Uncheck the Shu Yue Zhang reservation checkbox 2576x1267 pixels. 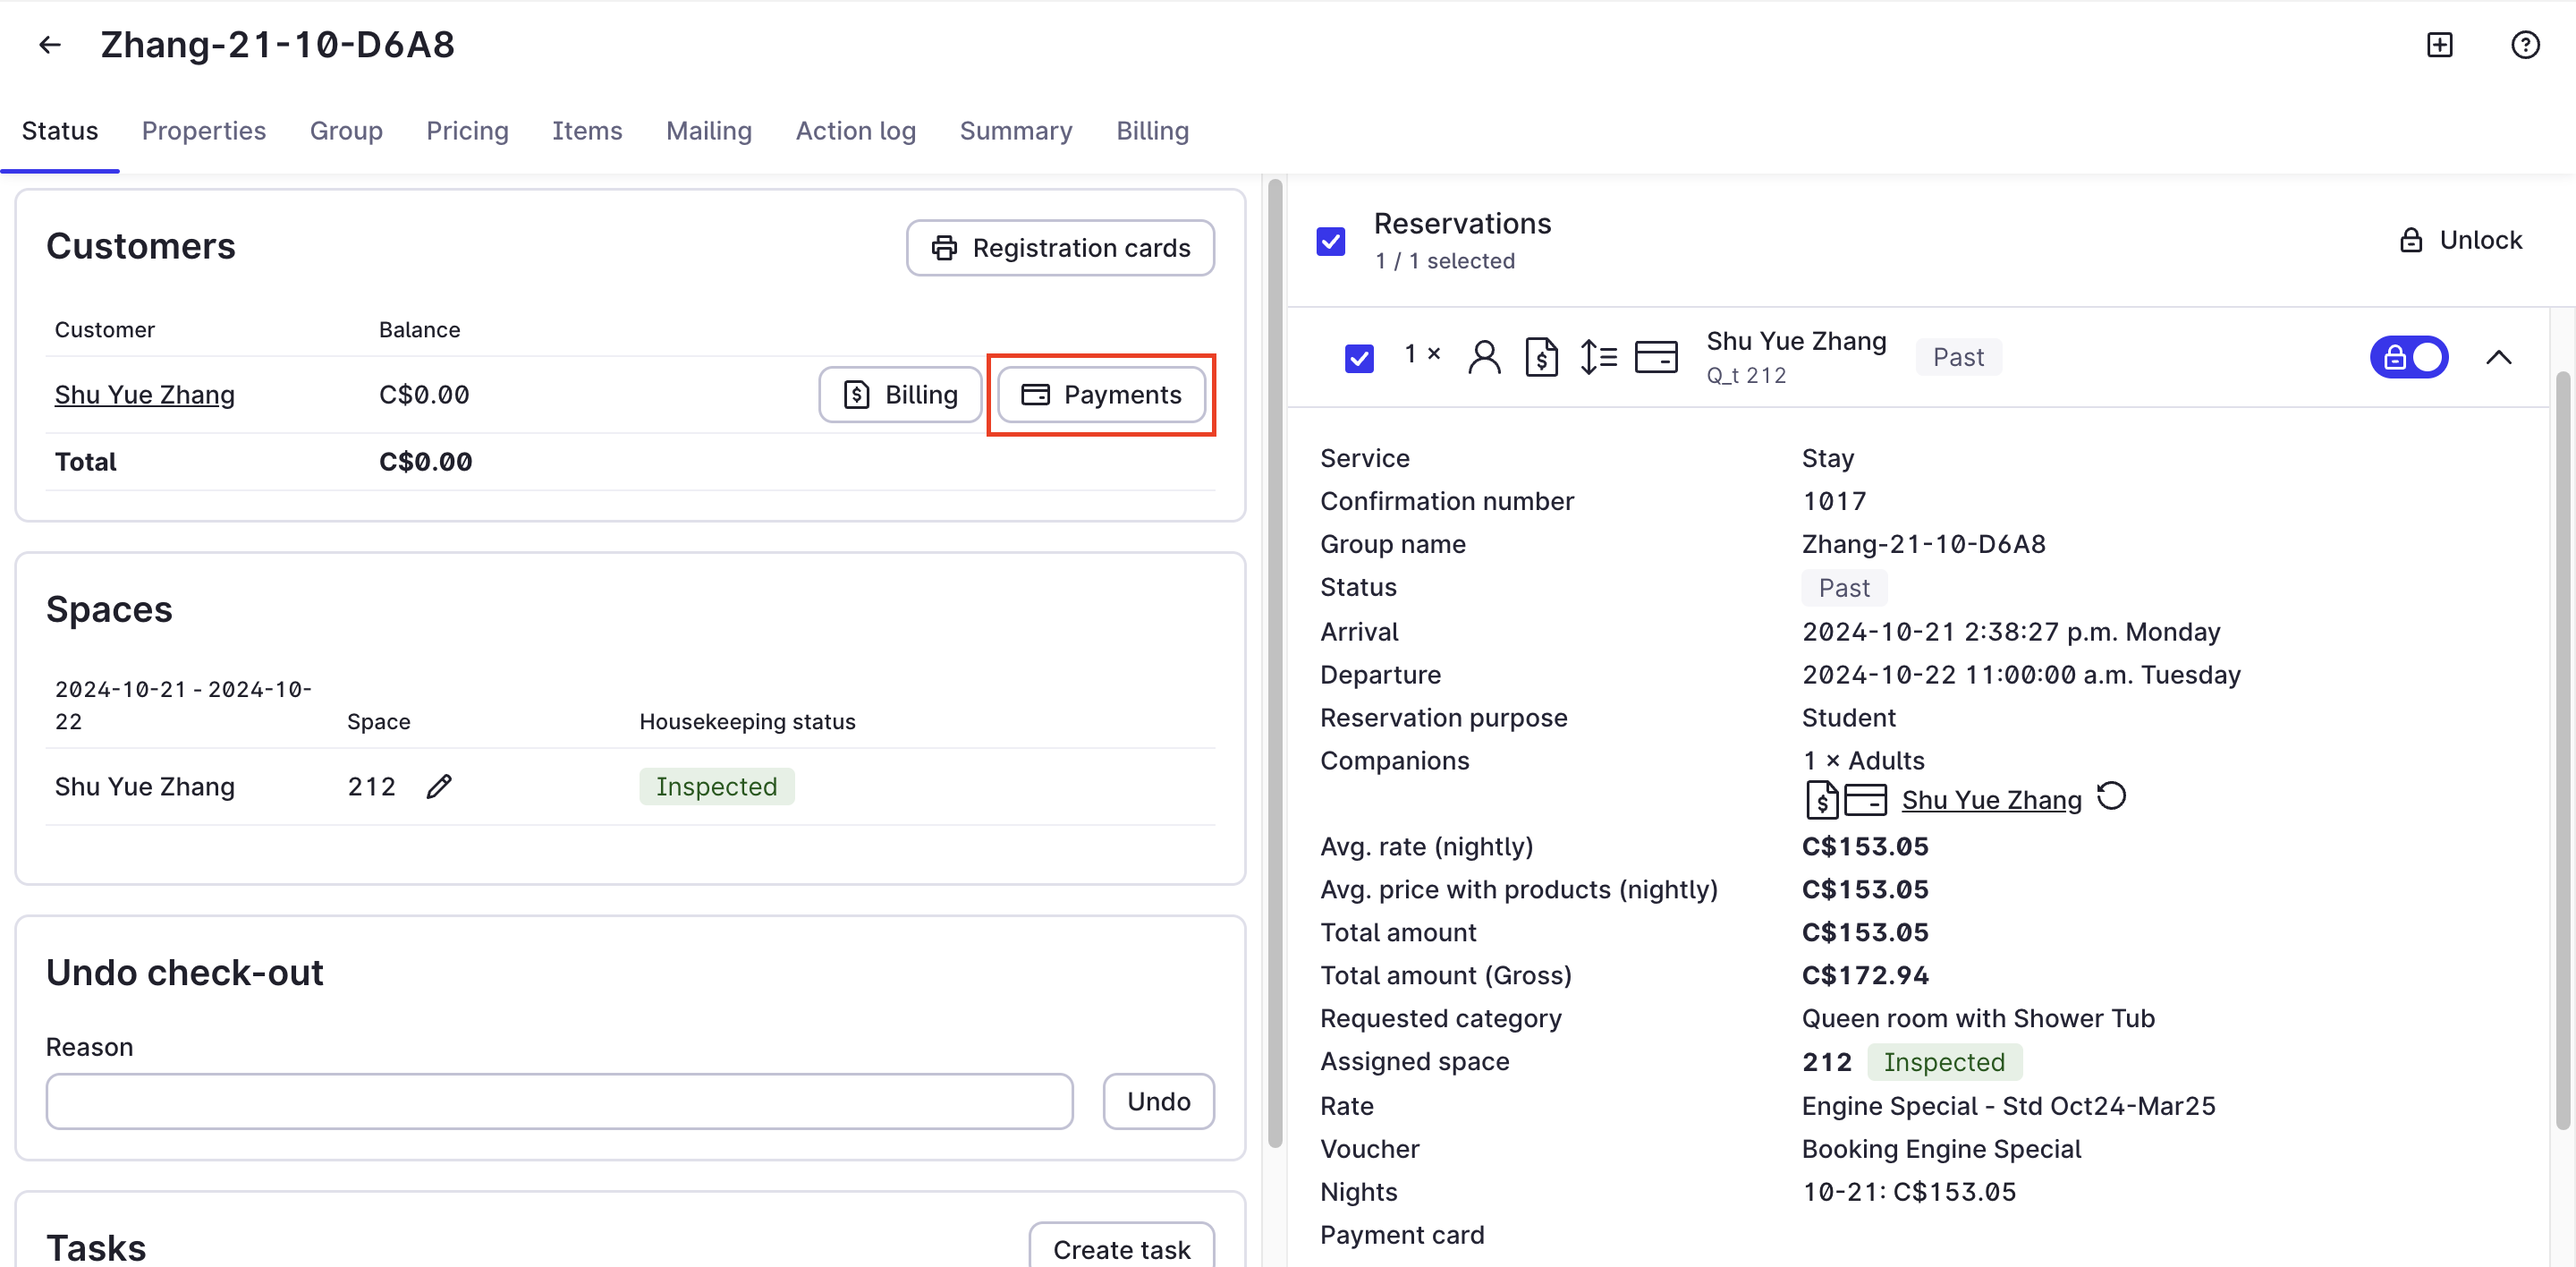point(1359,358)
